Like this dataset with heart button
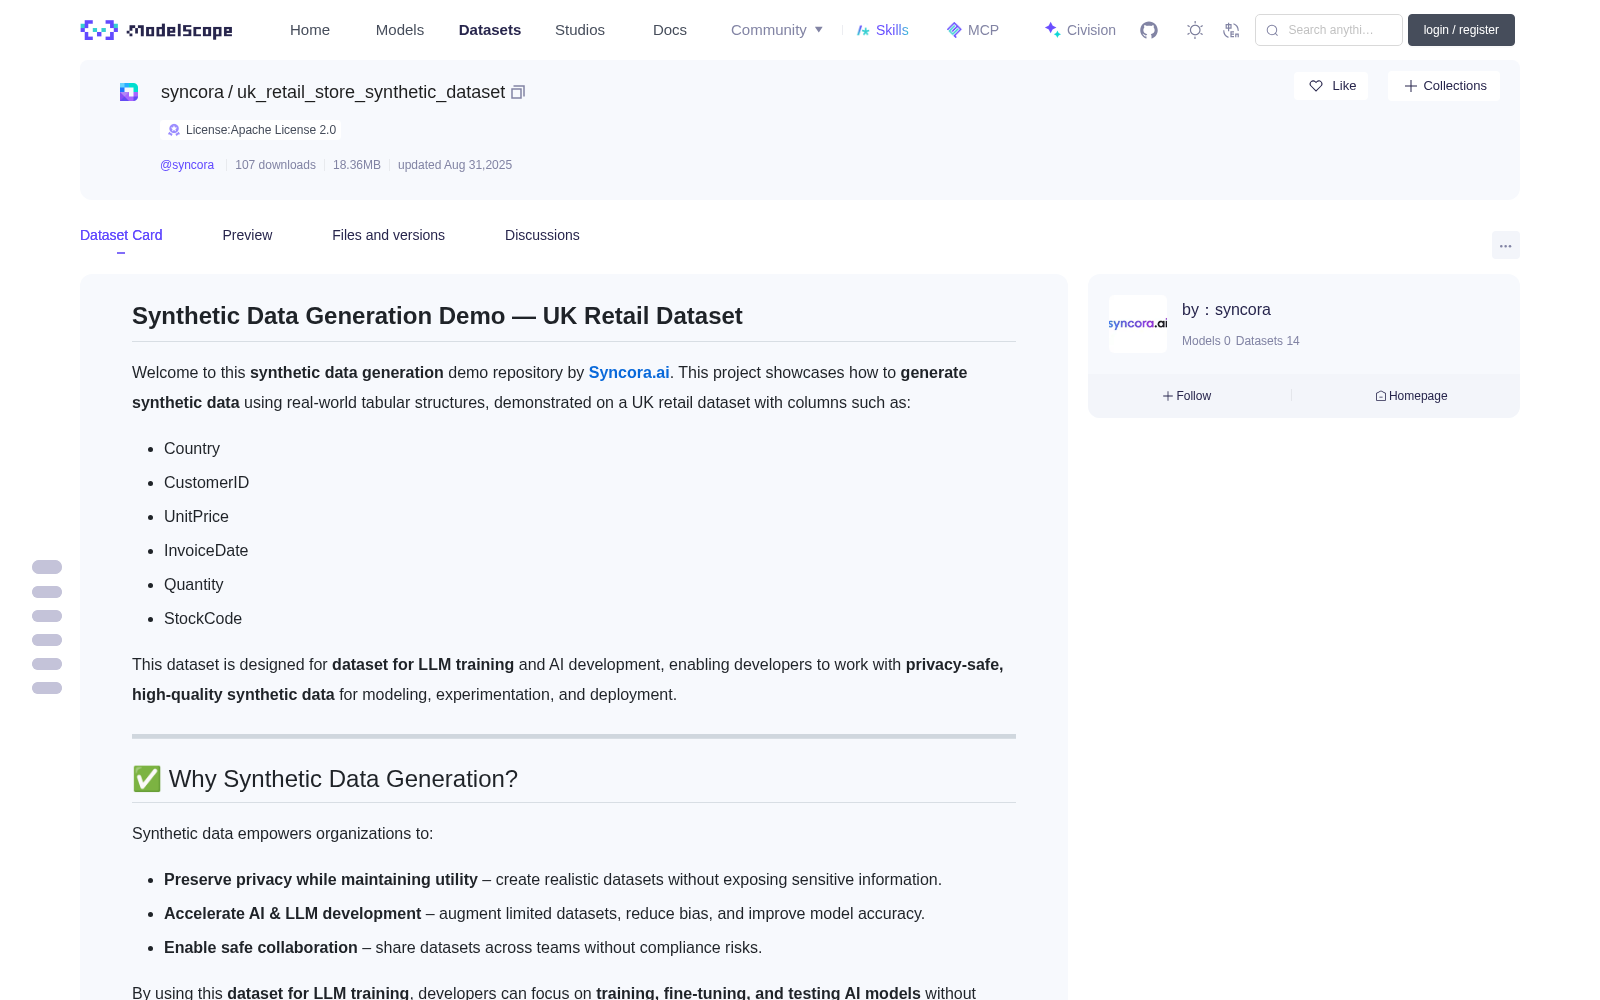The image size is (1600, 1000). (1331, 86)
